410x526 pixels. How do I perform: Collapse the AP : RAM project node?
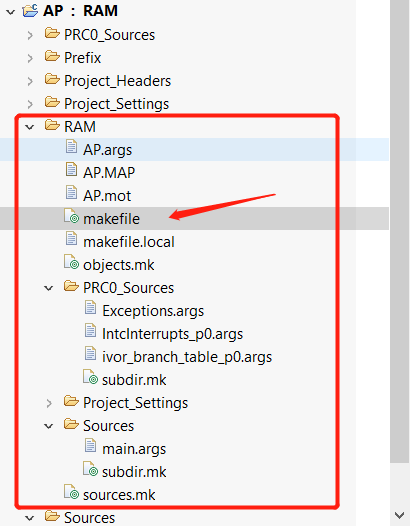tap(11, 12)
